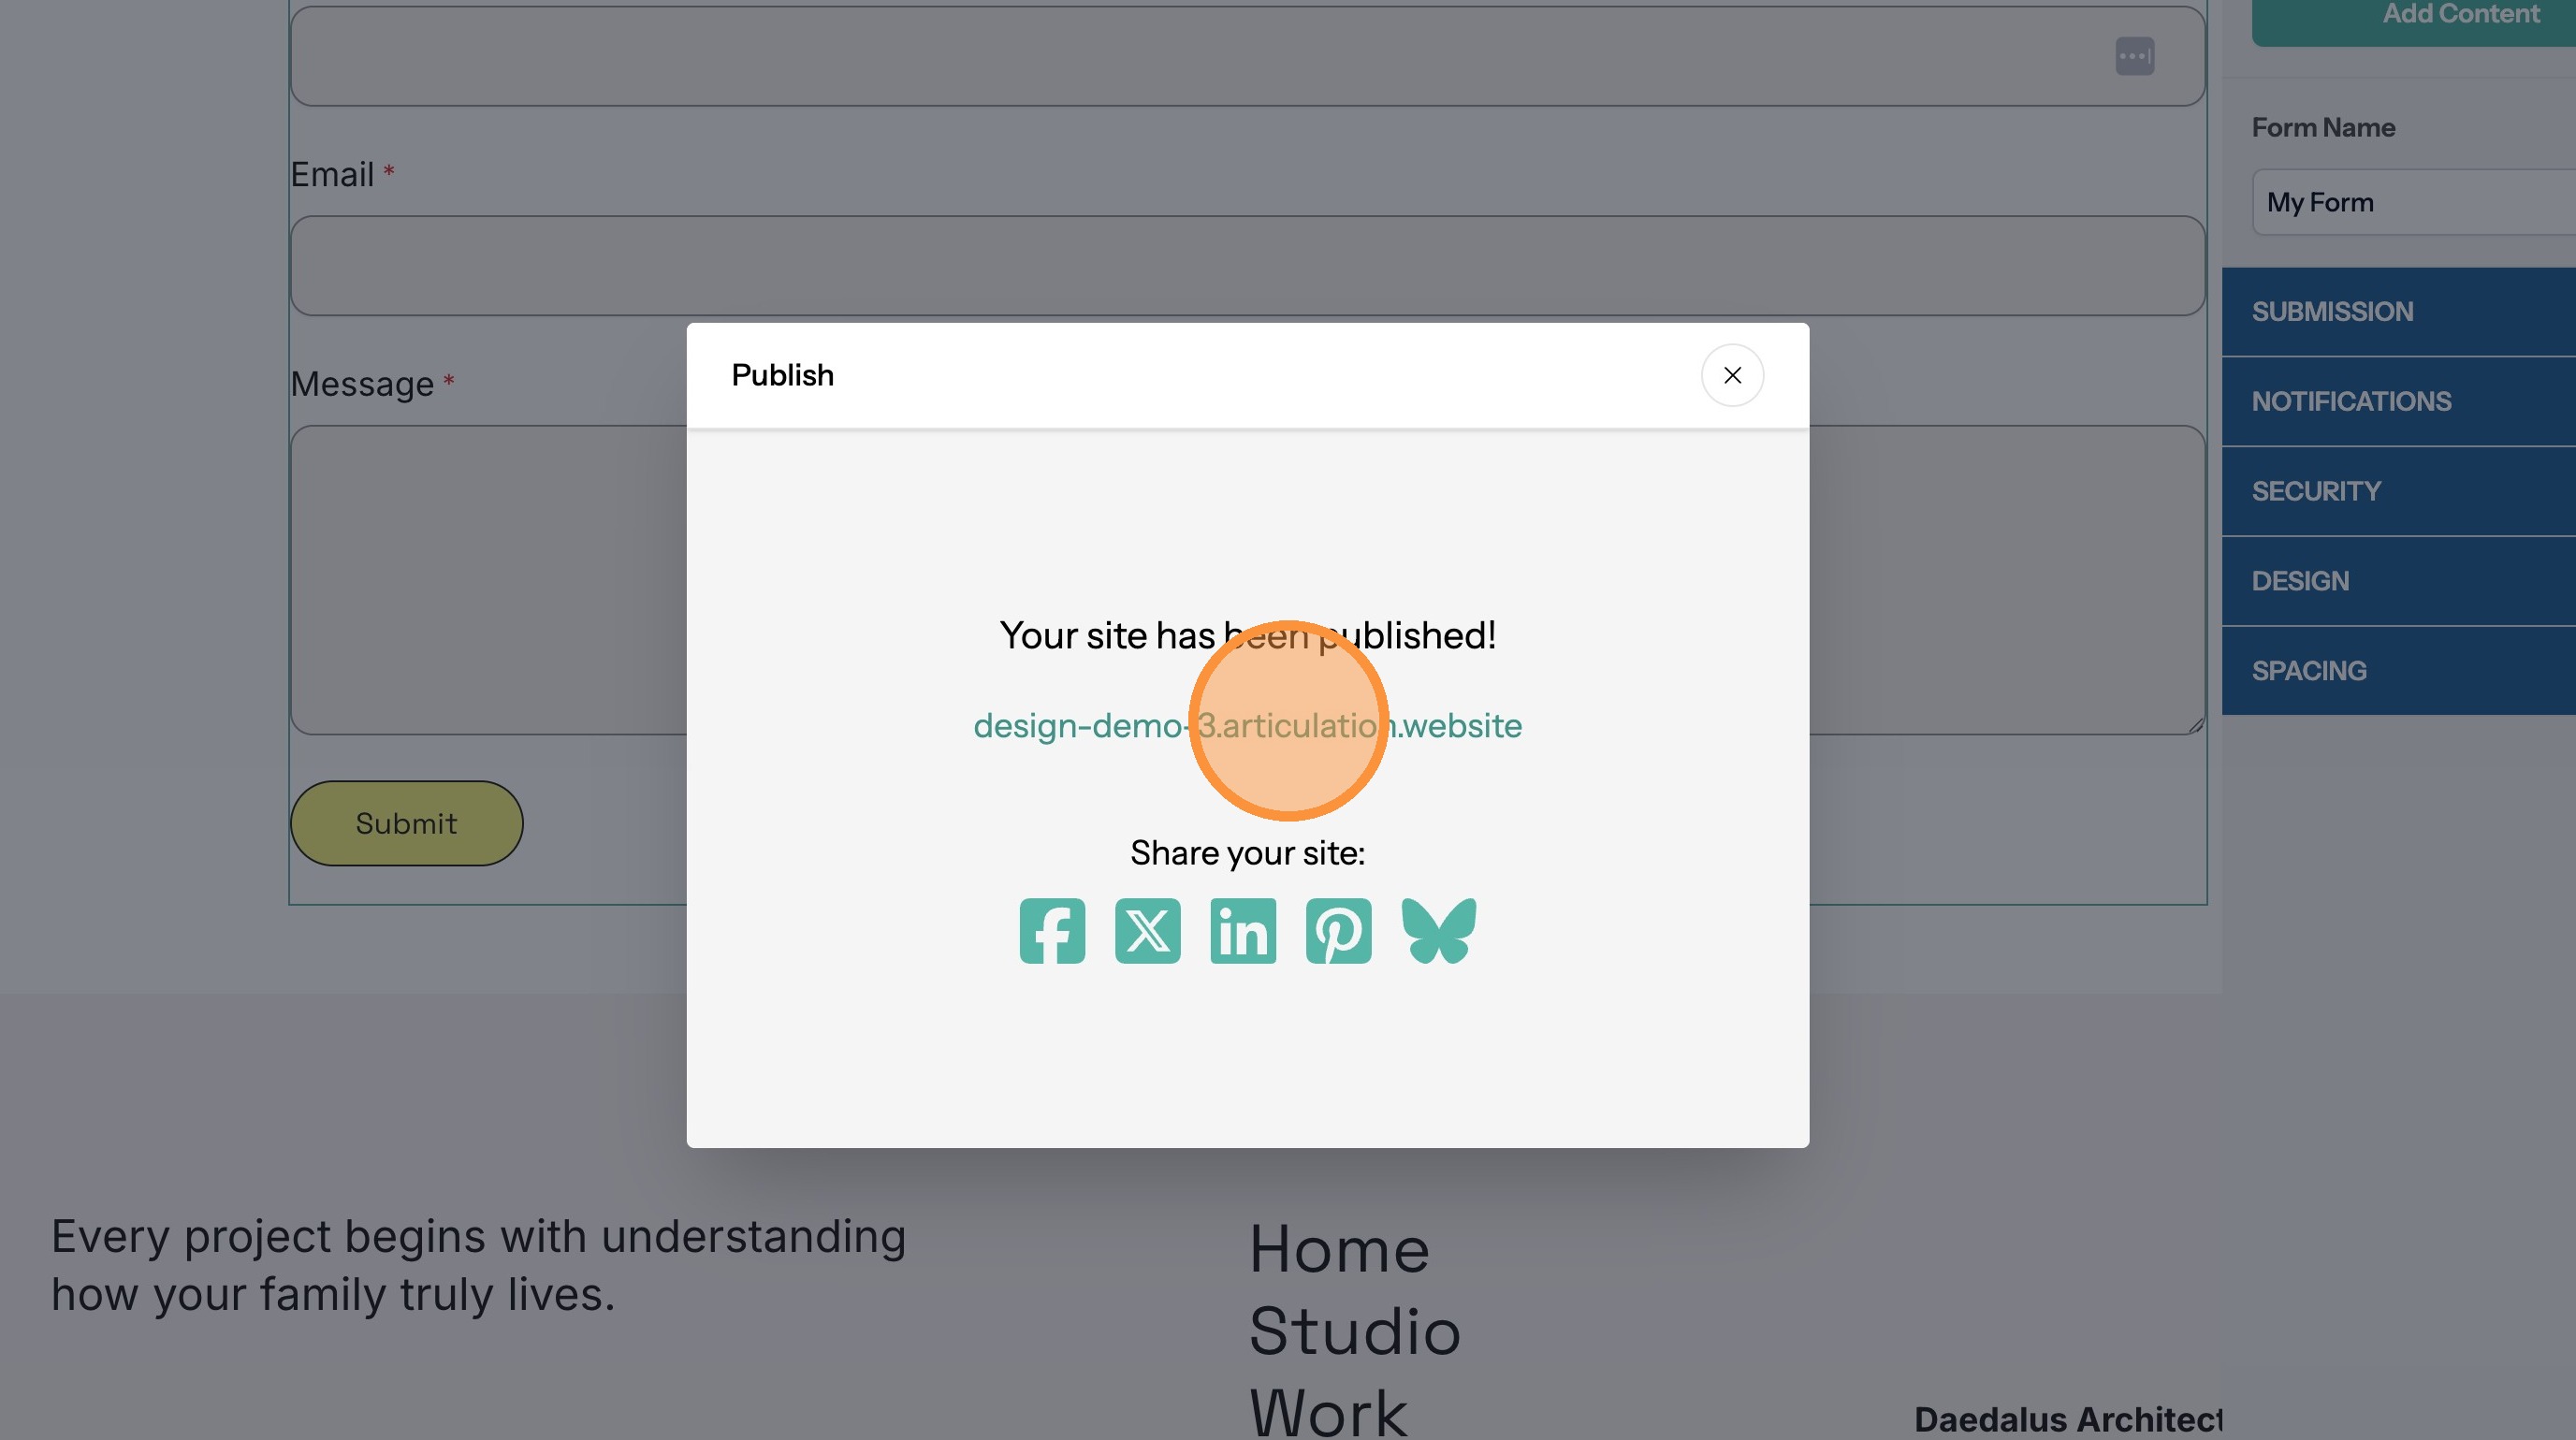Expand the NOTIFICATIONS section

point(2398,402)
